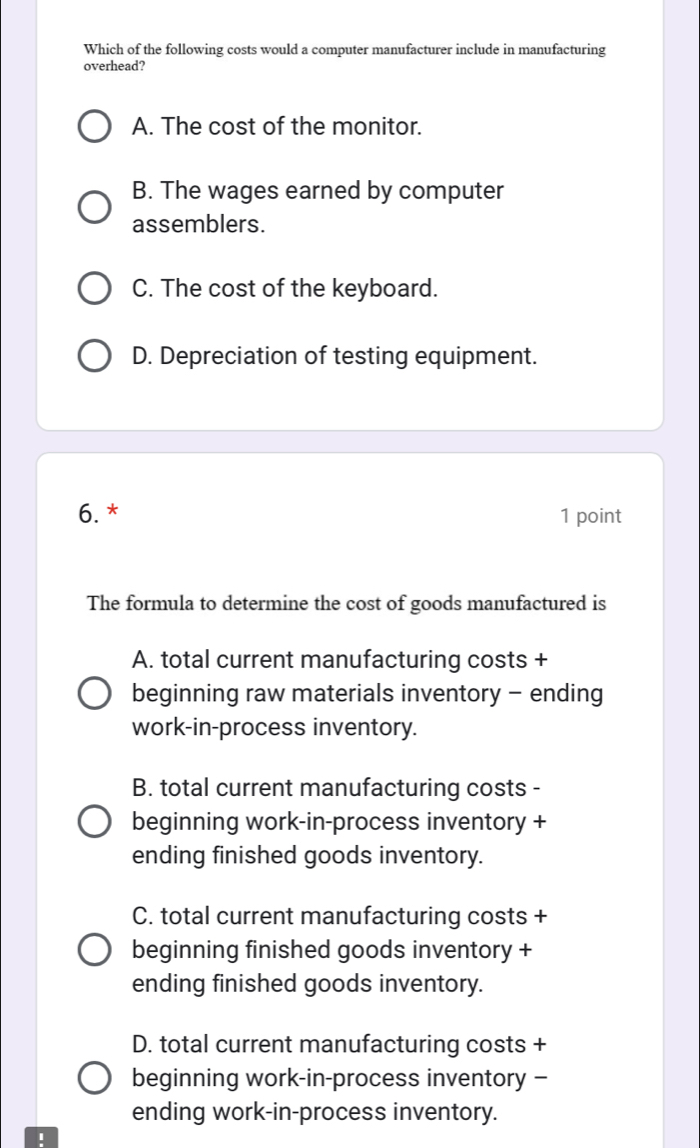Click the 'cost of goods manufactured' question text
700x1148 pixels.
(x=347, y=604)
